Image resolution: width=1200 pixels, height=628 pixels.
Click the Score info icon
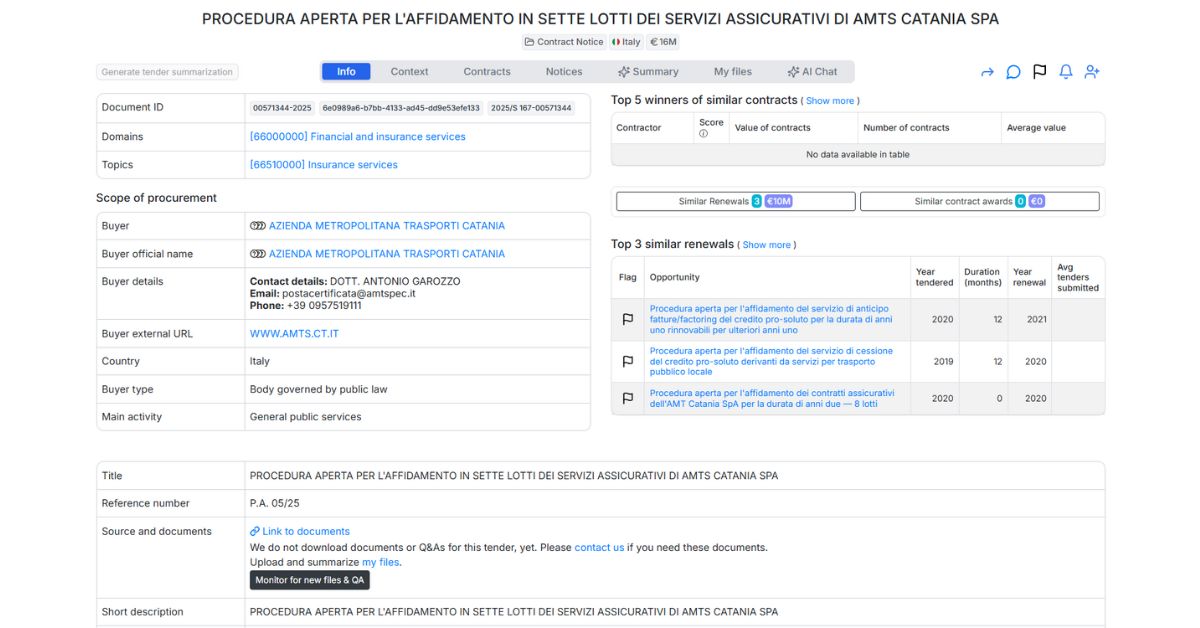point(703,134)
